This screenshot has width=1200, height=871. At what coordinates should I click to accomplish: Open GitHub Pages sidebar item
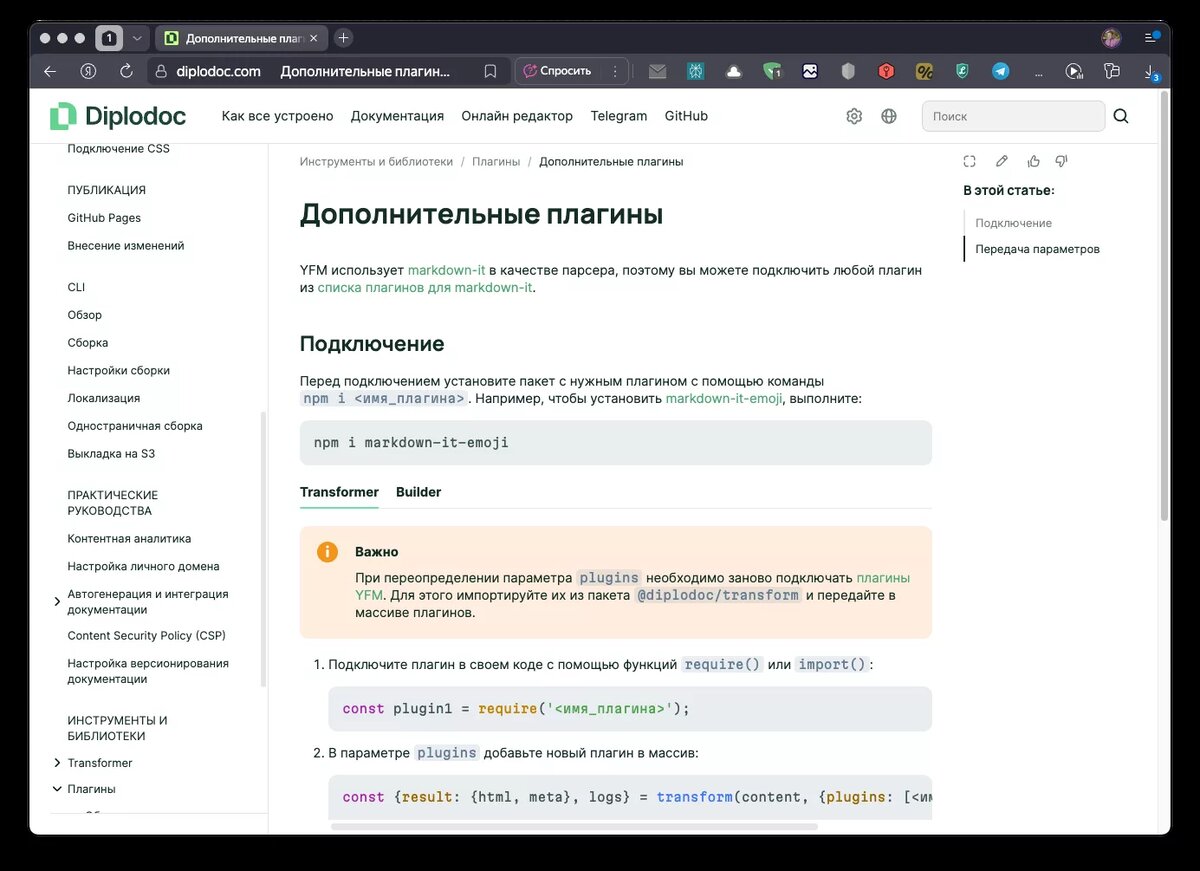[104, 218]
